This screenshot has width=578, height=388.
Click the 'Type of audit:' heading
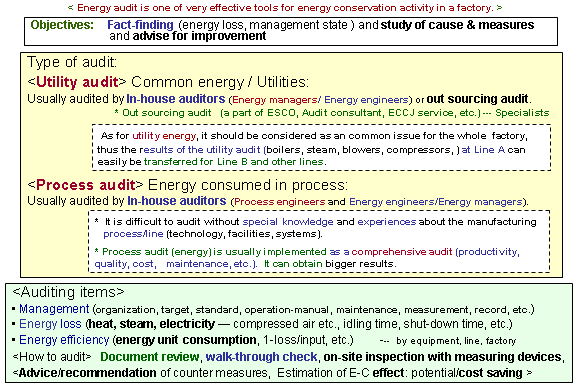tap(72, 62)
